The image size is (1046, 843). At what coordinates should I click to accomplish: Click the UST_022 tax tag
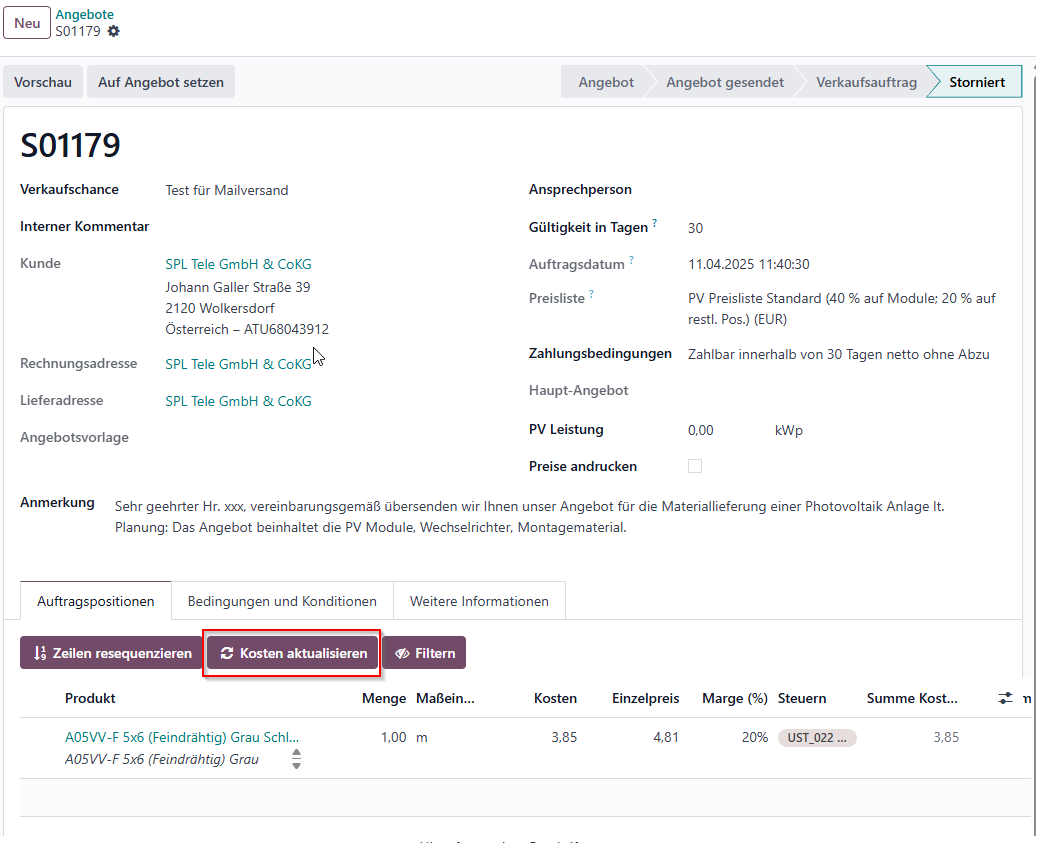point(817,738)
